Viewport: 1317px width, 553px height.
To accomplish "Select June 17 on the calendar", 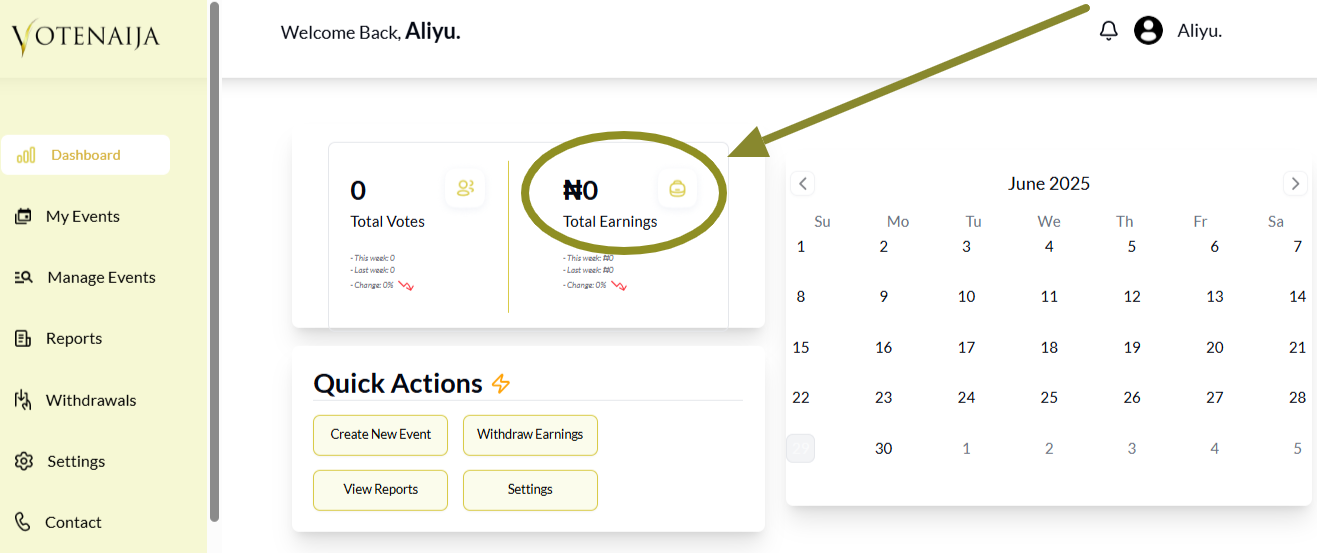I will 966,348.
